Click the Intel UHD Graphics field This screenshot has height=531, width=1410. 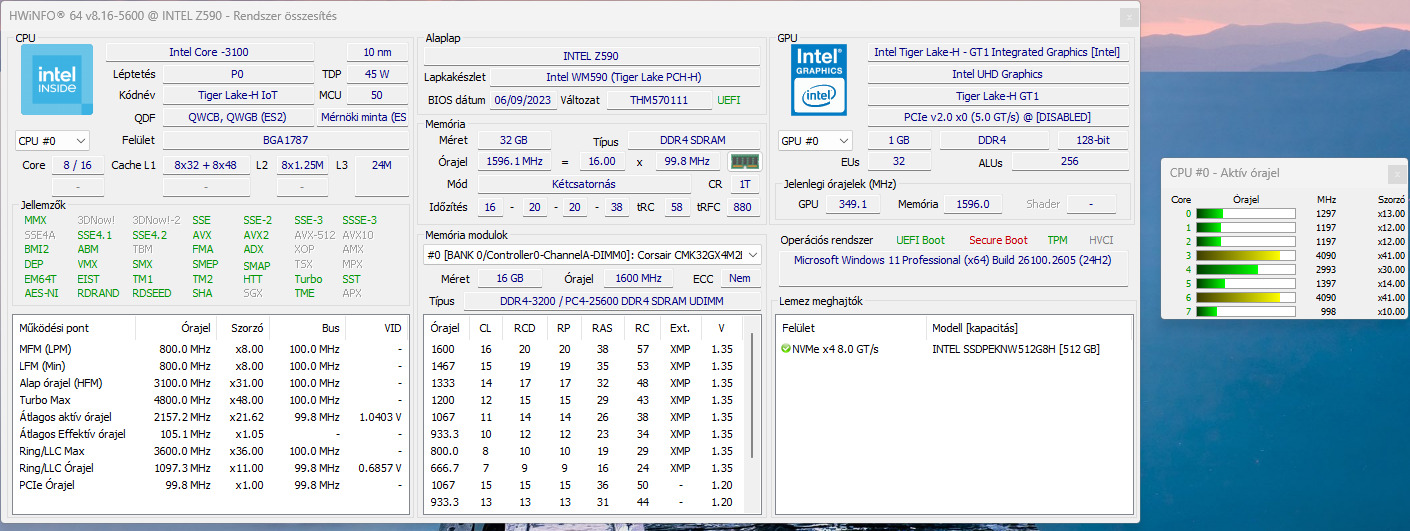click(x=997, y=74)
